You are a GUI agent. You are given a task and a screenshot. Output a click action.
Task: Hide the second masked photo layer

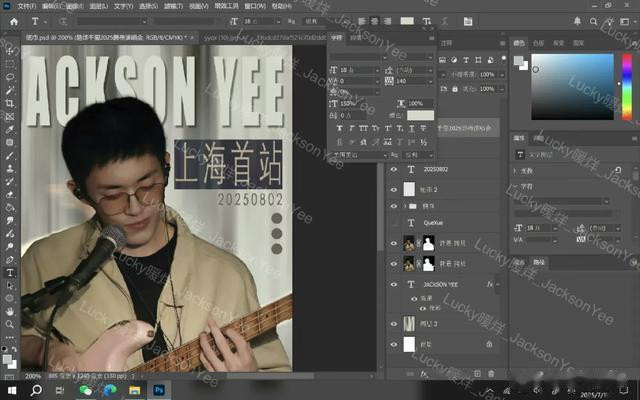(393, 264)
